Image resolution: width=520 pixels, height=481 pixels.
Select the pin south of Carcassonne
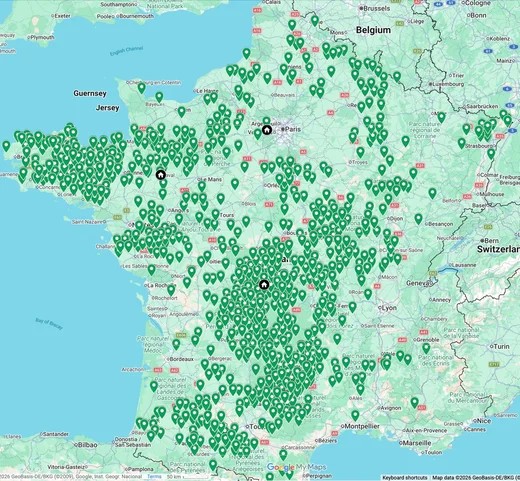[283, 455]
